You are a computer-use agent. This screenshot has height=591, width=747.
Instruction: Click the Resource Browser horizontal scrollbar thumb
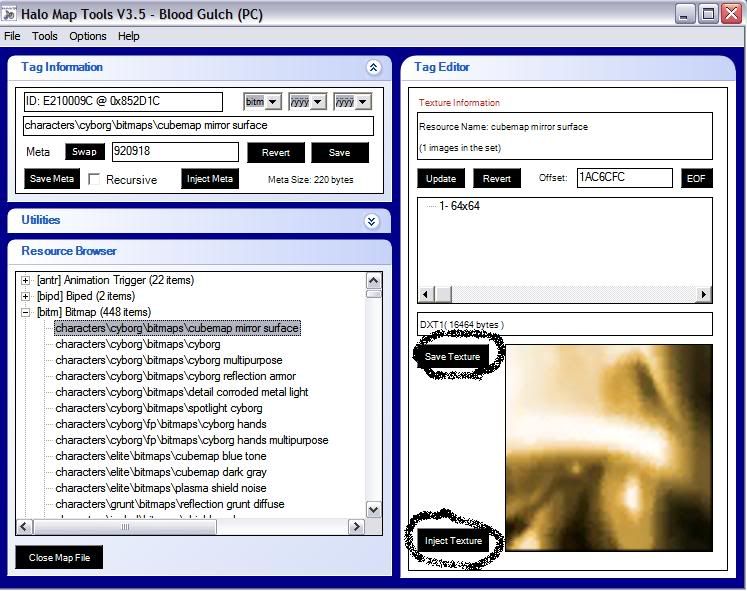coord(125,527)
